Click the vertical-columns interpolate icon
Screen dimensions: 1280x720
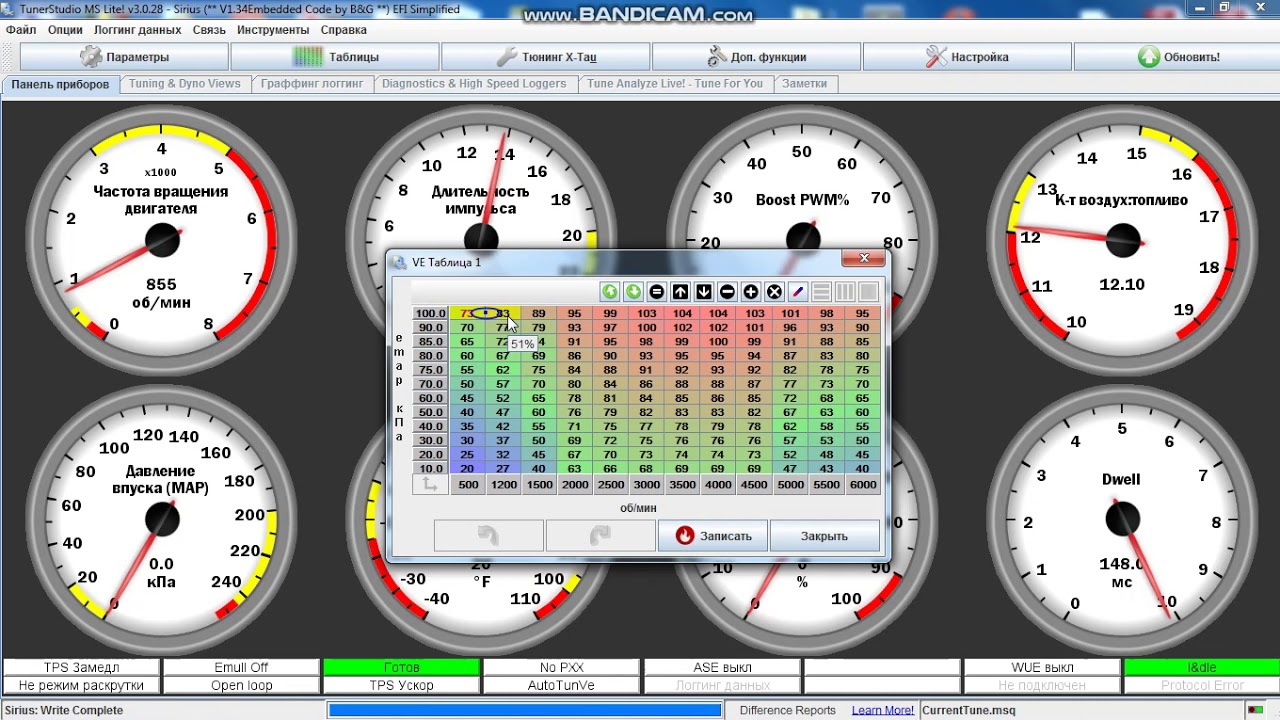(845, 292)
